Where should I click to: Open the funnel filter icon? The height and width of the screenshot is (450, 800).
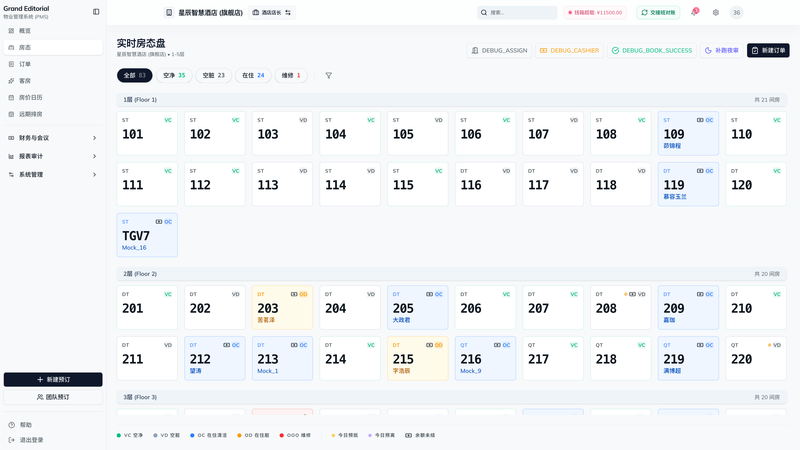tap(329, 76)
